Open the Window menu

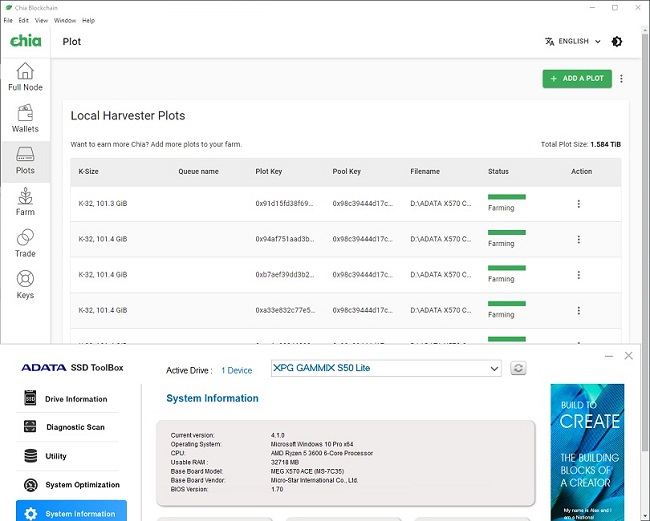[64, 20]
